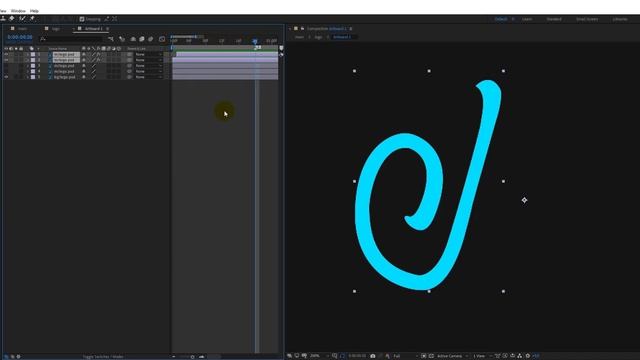The height and width of the screenshot is (360, 640).
Task: Click the Toggle Switches / Modes button
Action: click(x=103, y=357)
